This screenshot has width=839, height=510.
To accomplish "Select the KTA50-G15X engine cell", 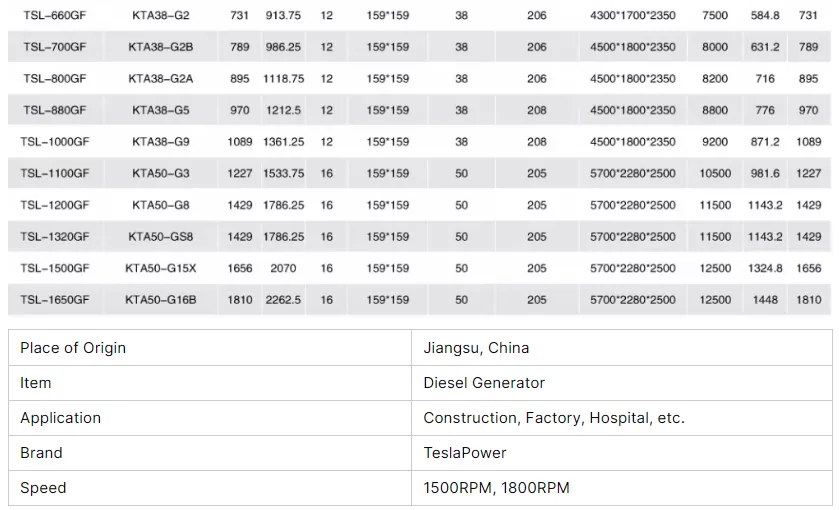I will click(x=161, y=268).
